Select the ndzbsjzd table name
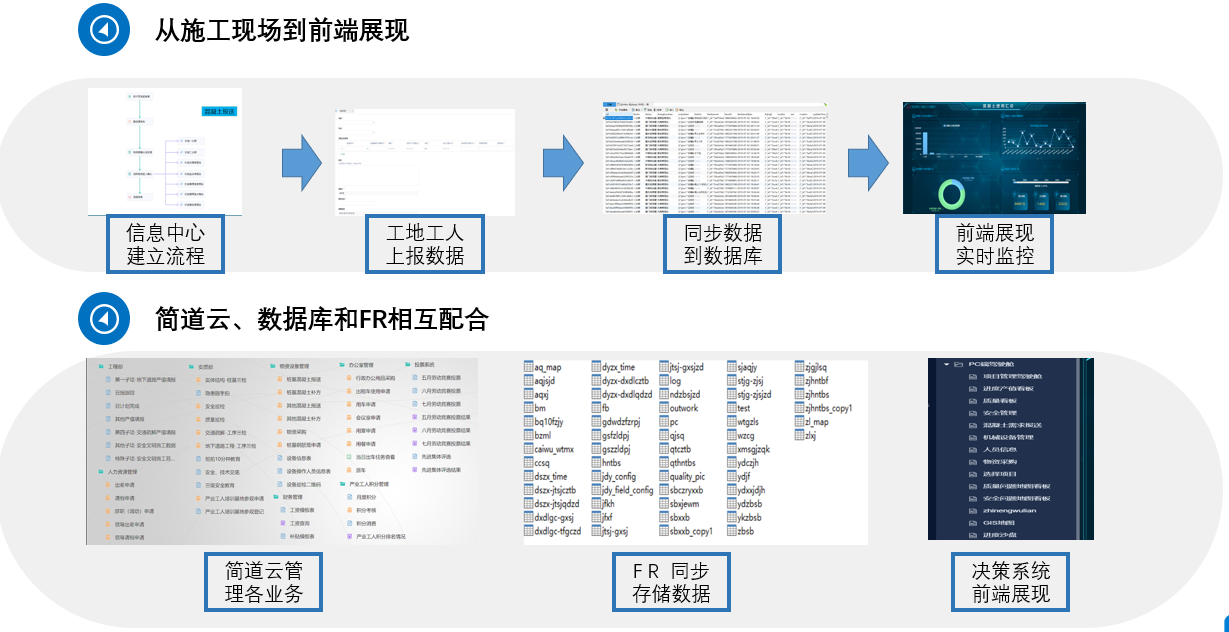1229x632 pixels. tap(685, 395)
